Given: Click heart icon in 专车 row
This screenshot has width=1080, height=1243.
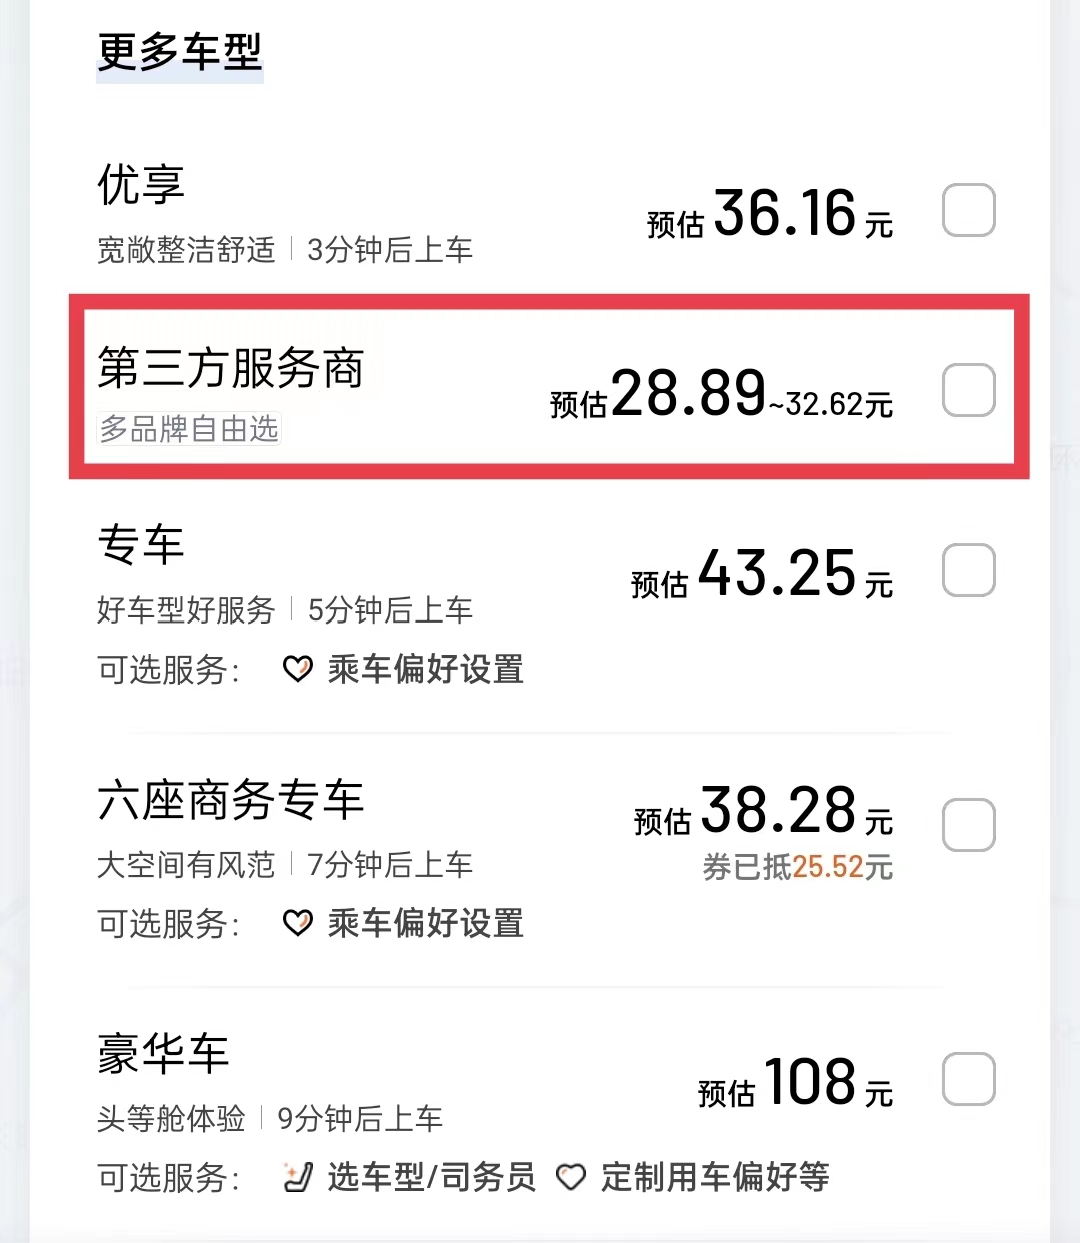Looking at the screenshot, I should click(297, 669).
